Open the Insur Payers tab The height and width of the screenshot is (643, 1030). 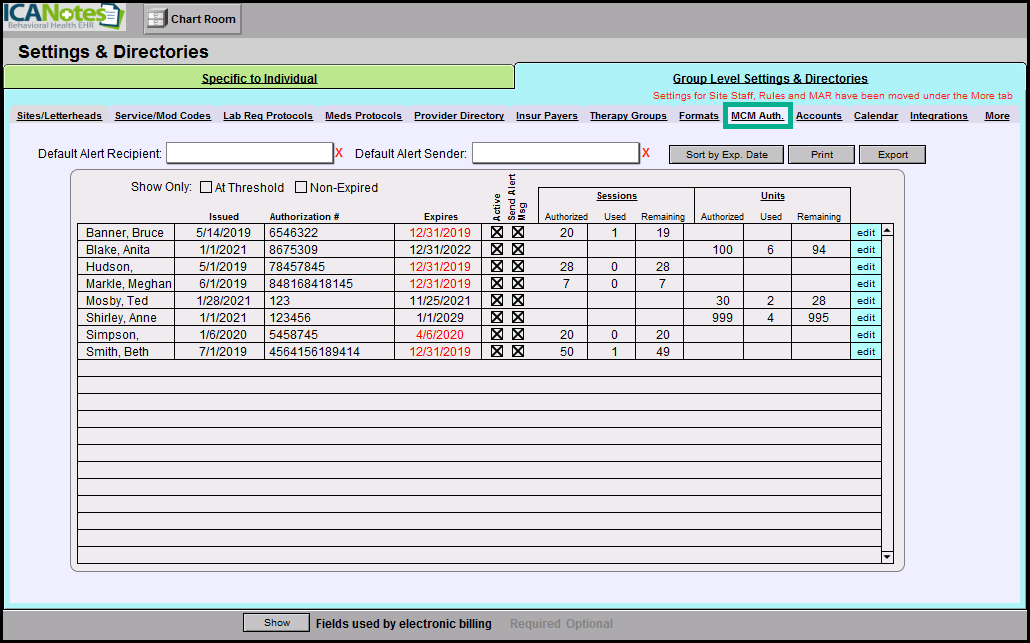[x=547, y=116]
